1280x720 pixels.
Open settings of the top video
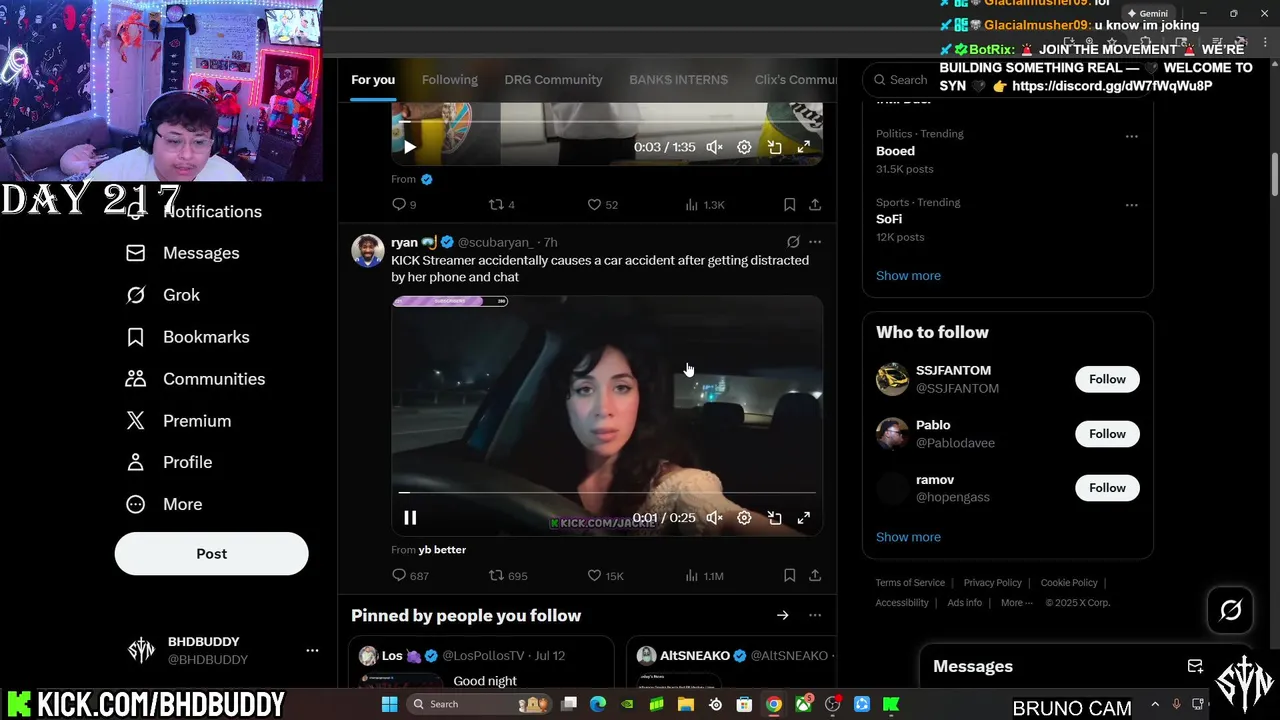point(744,147)
